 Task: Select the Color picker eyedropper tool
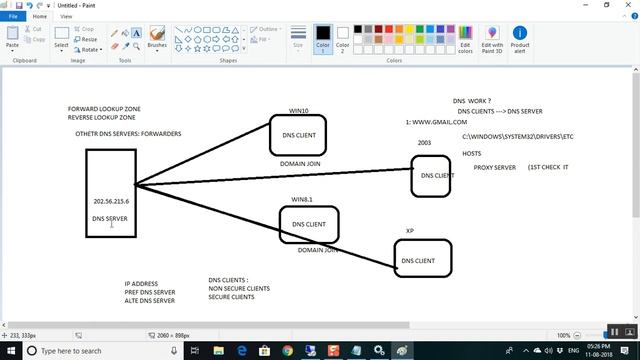pos(125,47)
